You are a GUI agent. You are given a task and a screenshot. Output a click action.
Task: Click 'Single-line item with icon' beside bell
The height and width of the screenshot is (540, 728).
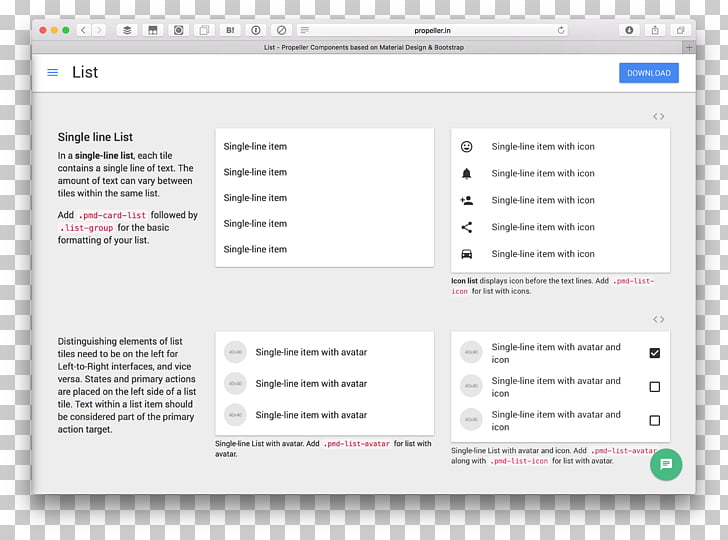[x=543, y=174]
